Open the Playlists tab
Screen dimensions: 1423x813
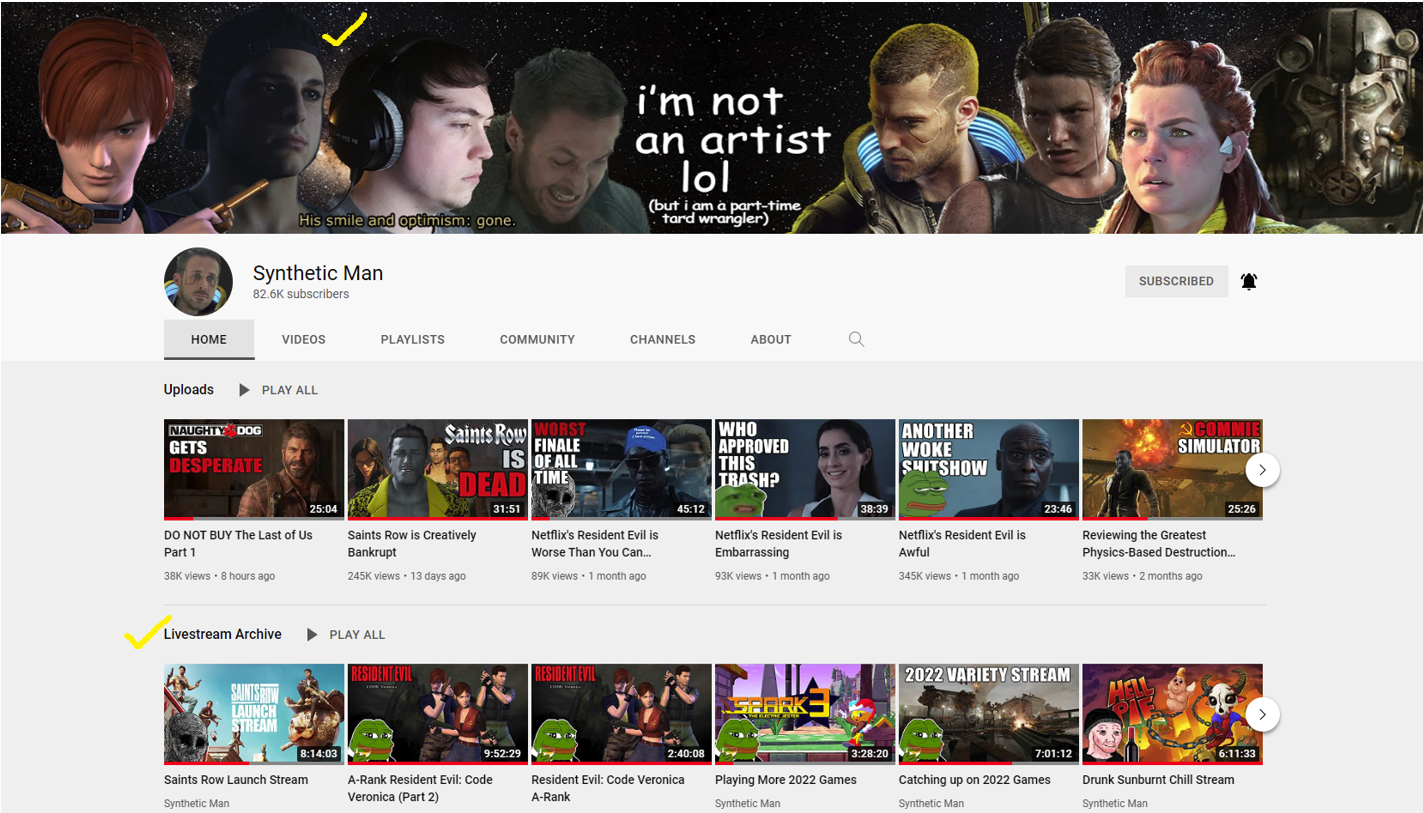point(413,339)
